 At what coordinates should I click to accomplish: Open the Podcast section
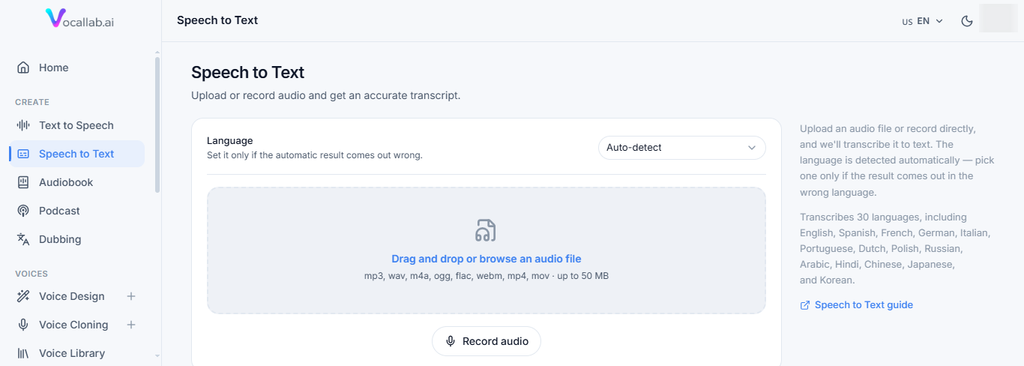click(x=77, y=211)
